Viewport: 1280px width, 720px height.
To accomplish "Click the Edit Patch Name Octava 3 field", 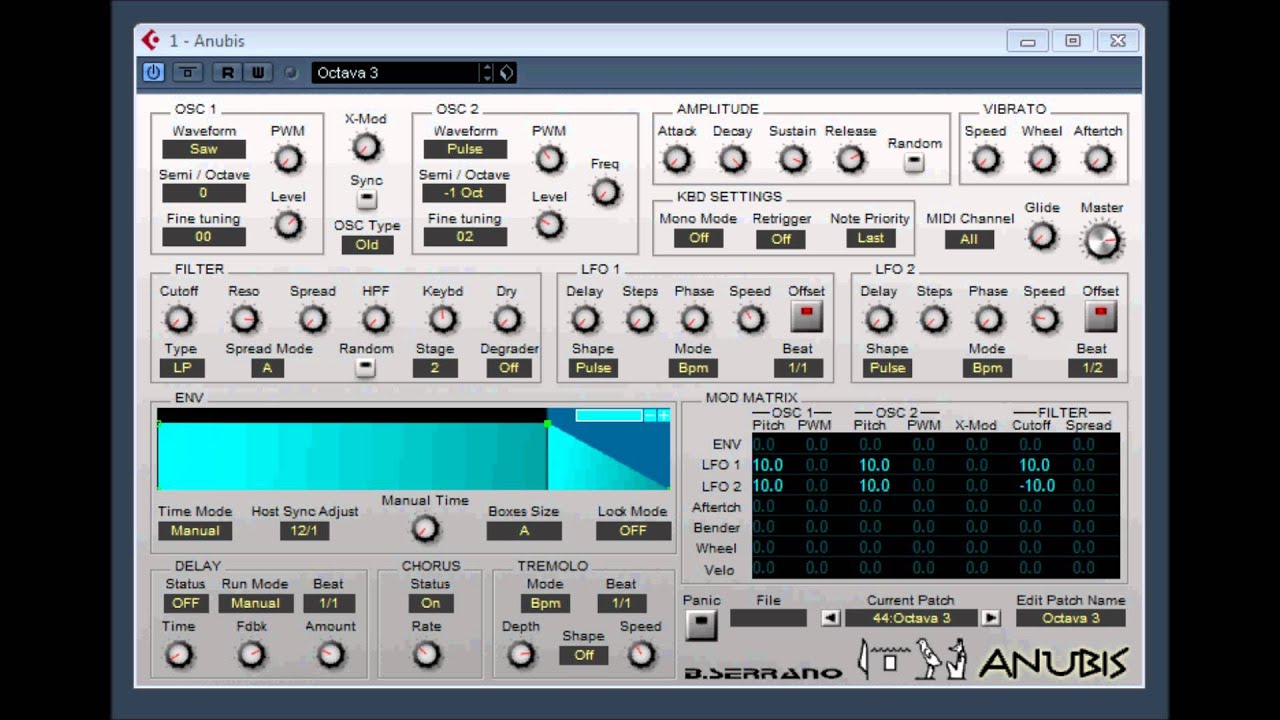I will point(1071,618).
